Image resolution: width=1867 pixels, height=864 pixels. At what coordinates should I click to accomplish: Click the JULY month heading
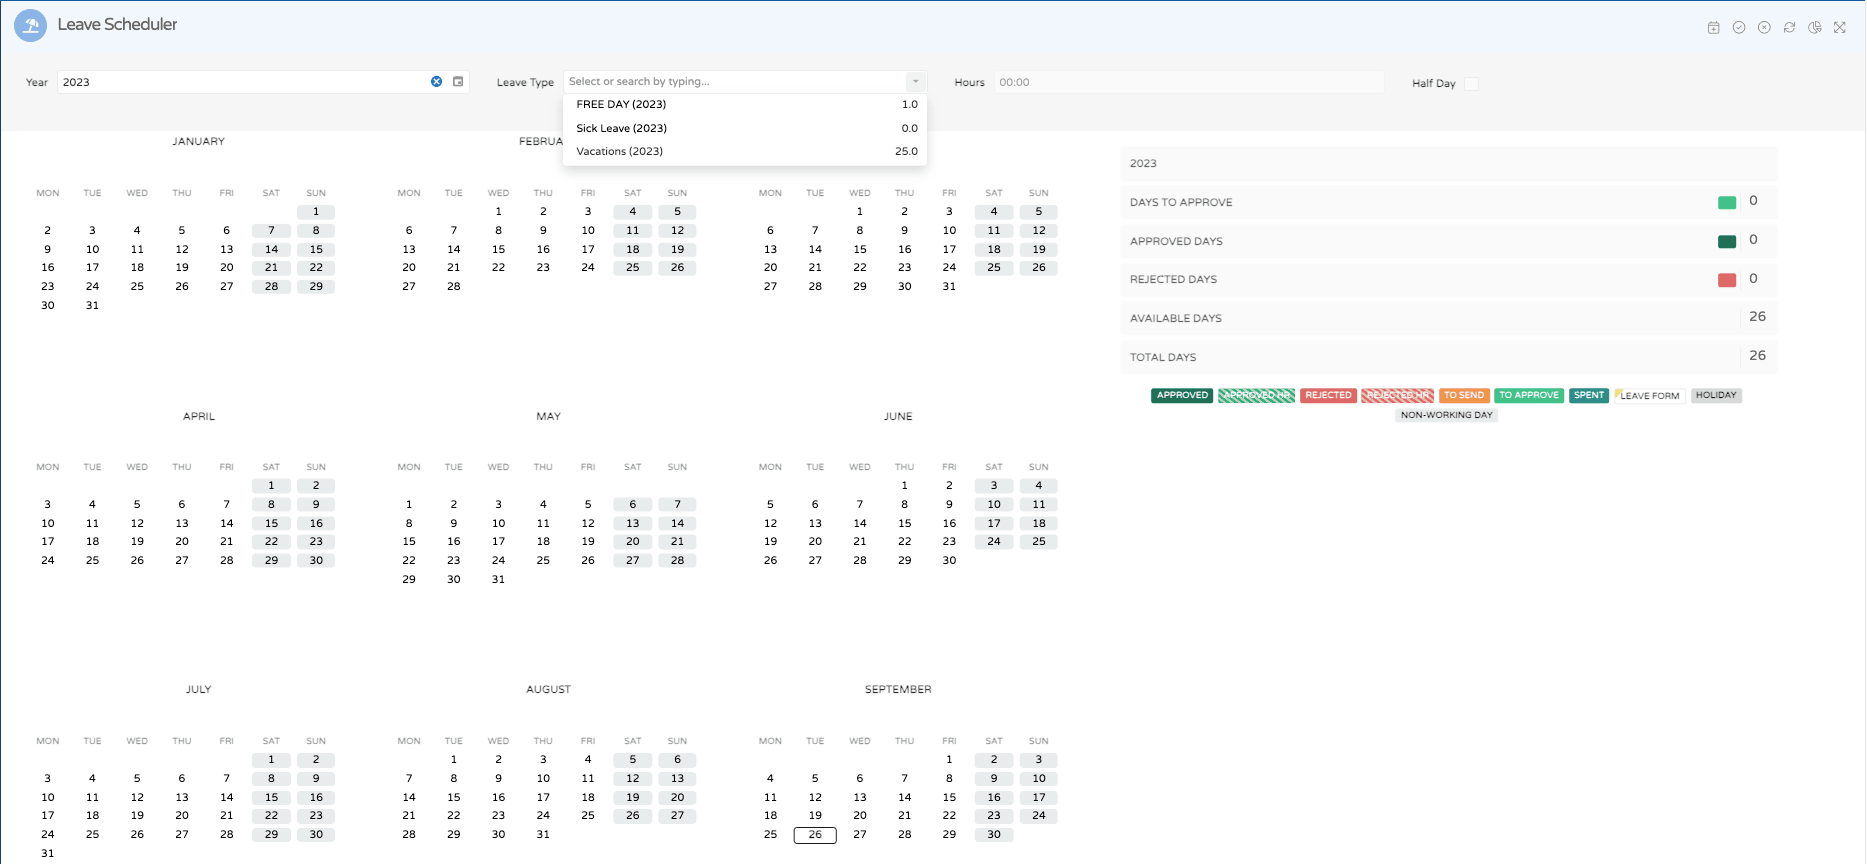coord(198,690)
